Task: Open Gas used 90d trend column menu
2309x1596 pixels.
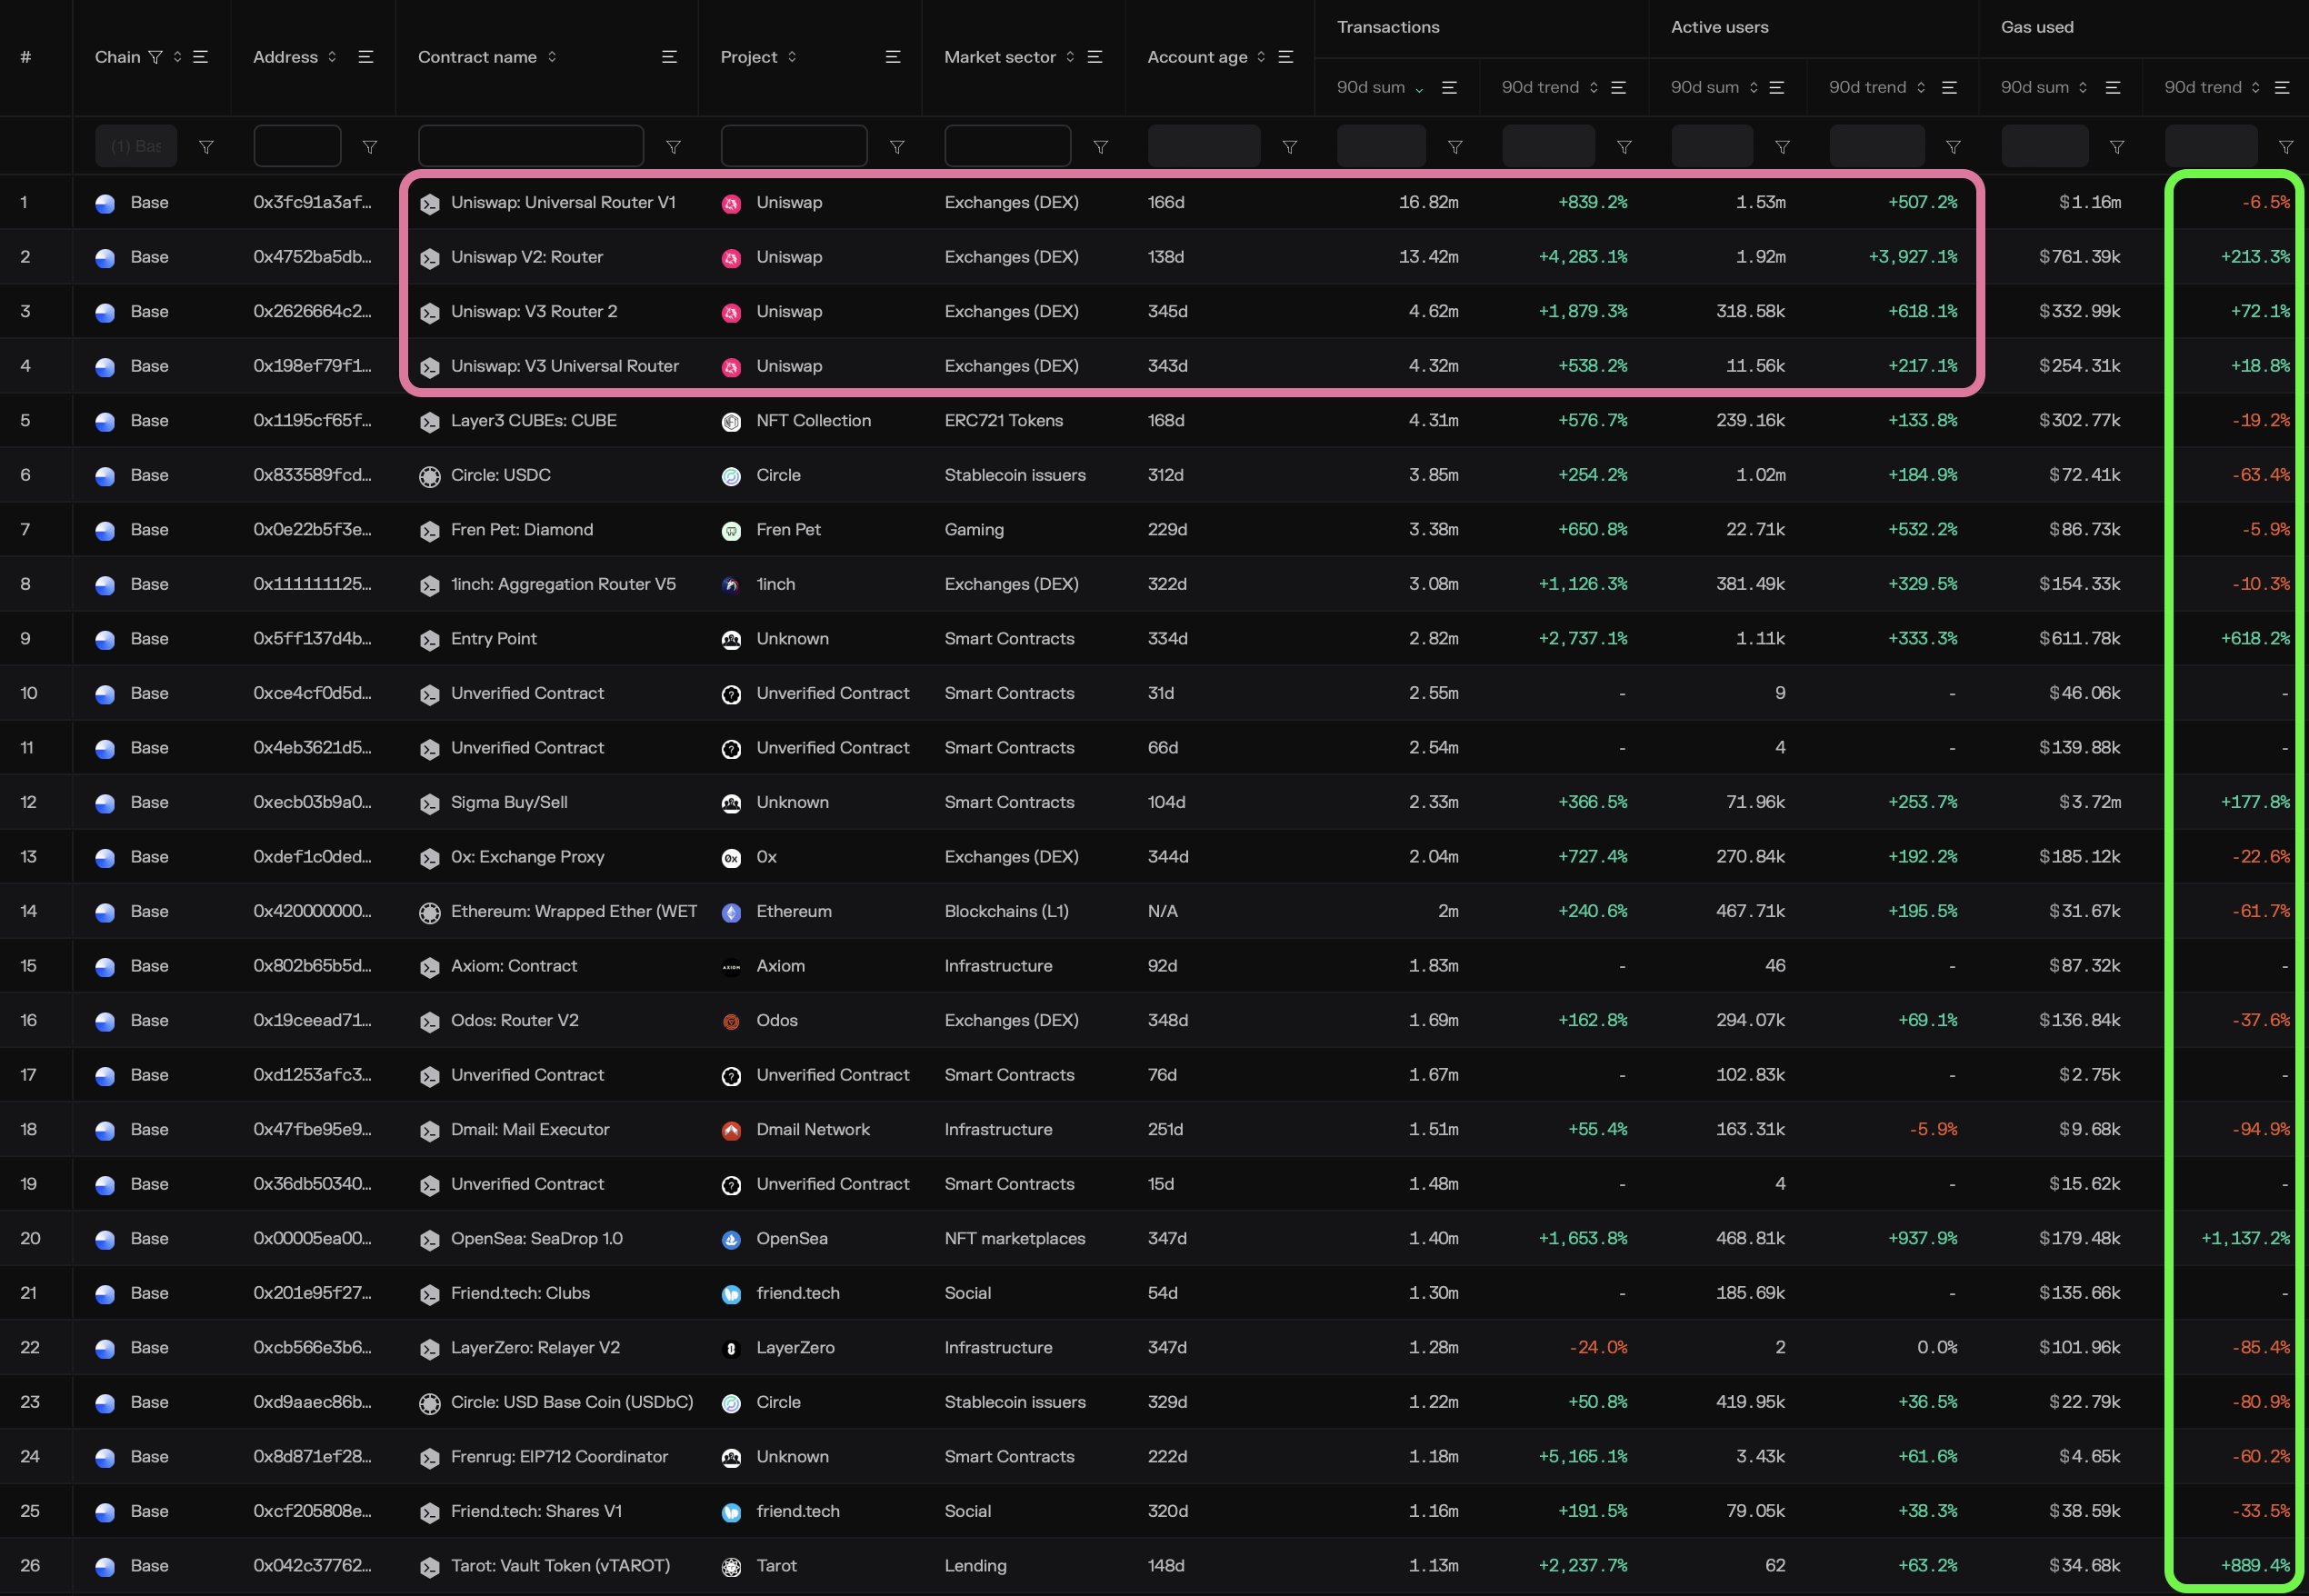Action: (2282, 88)
